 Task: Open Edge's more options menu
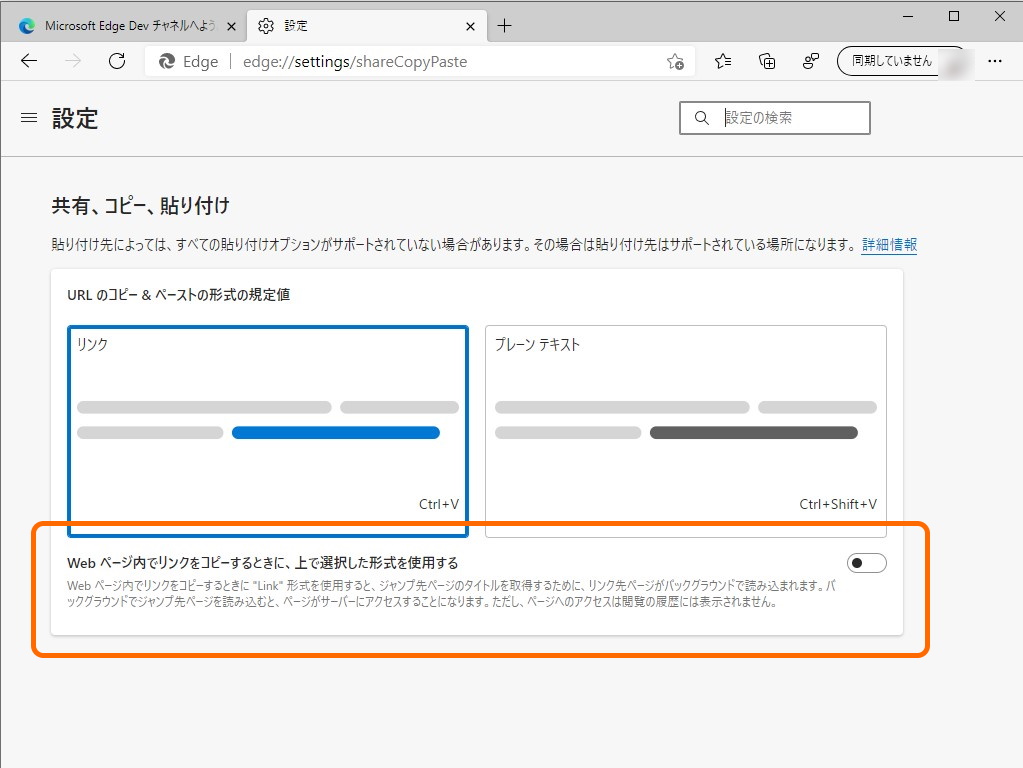pos(995,61)
